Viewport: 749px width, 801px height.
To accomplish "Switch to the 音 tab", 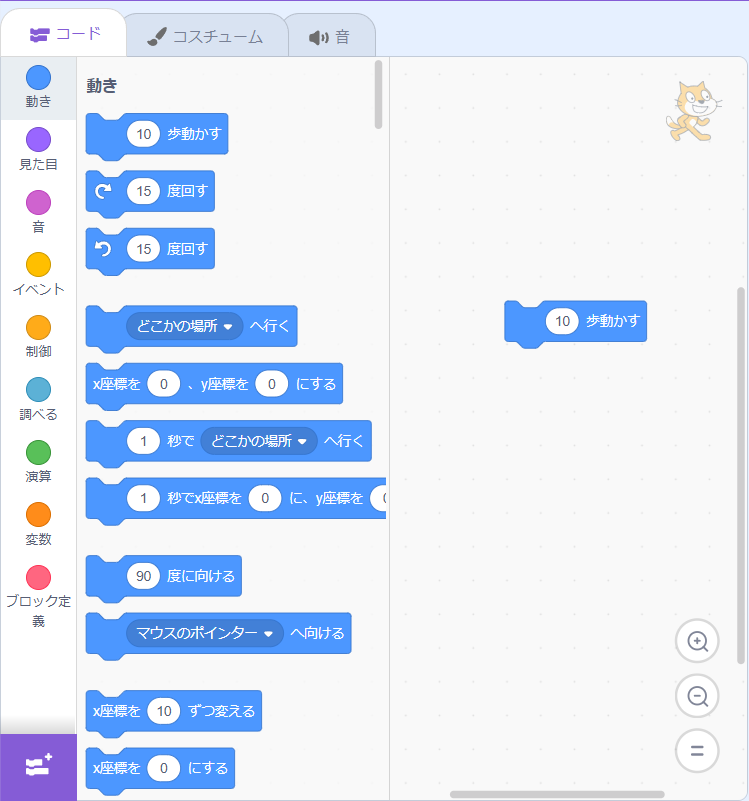I will click(330, 37).
